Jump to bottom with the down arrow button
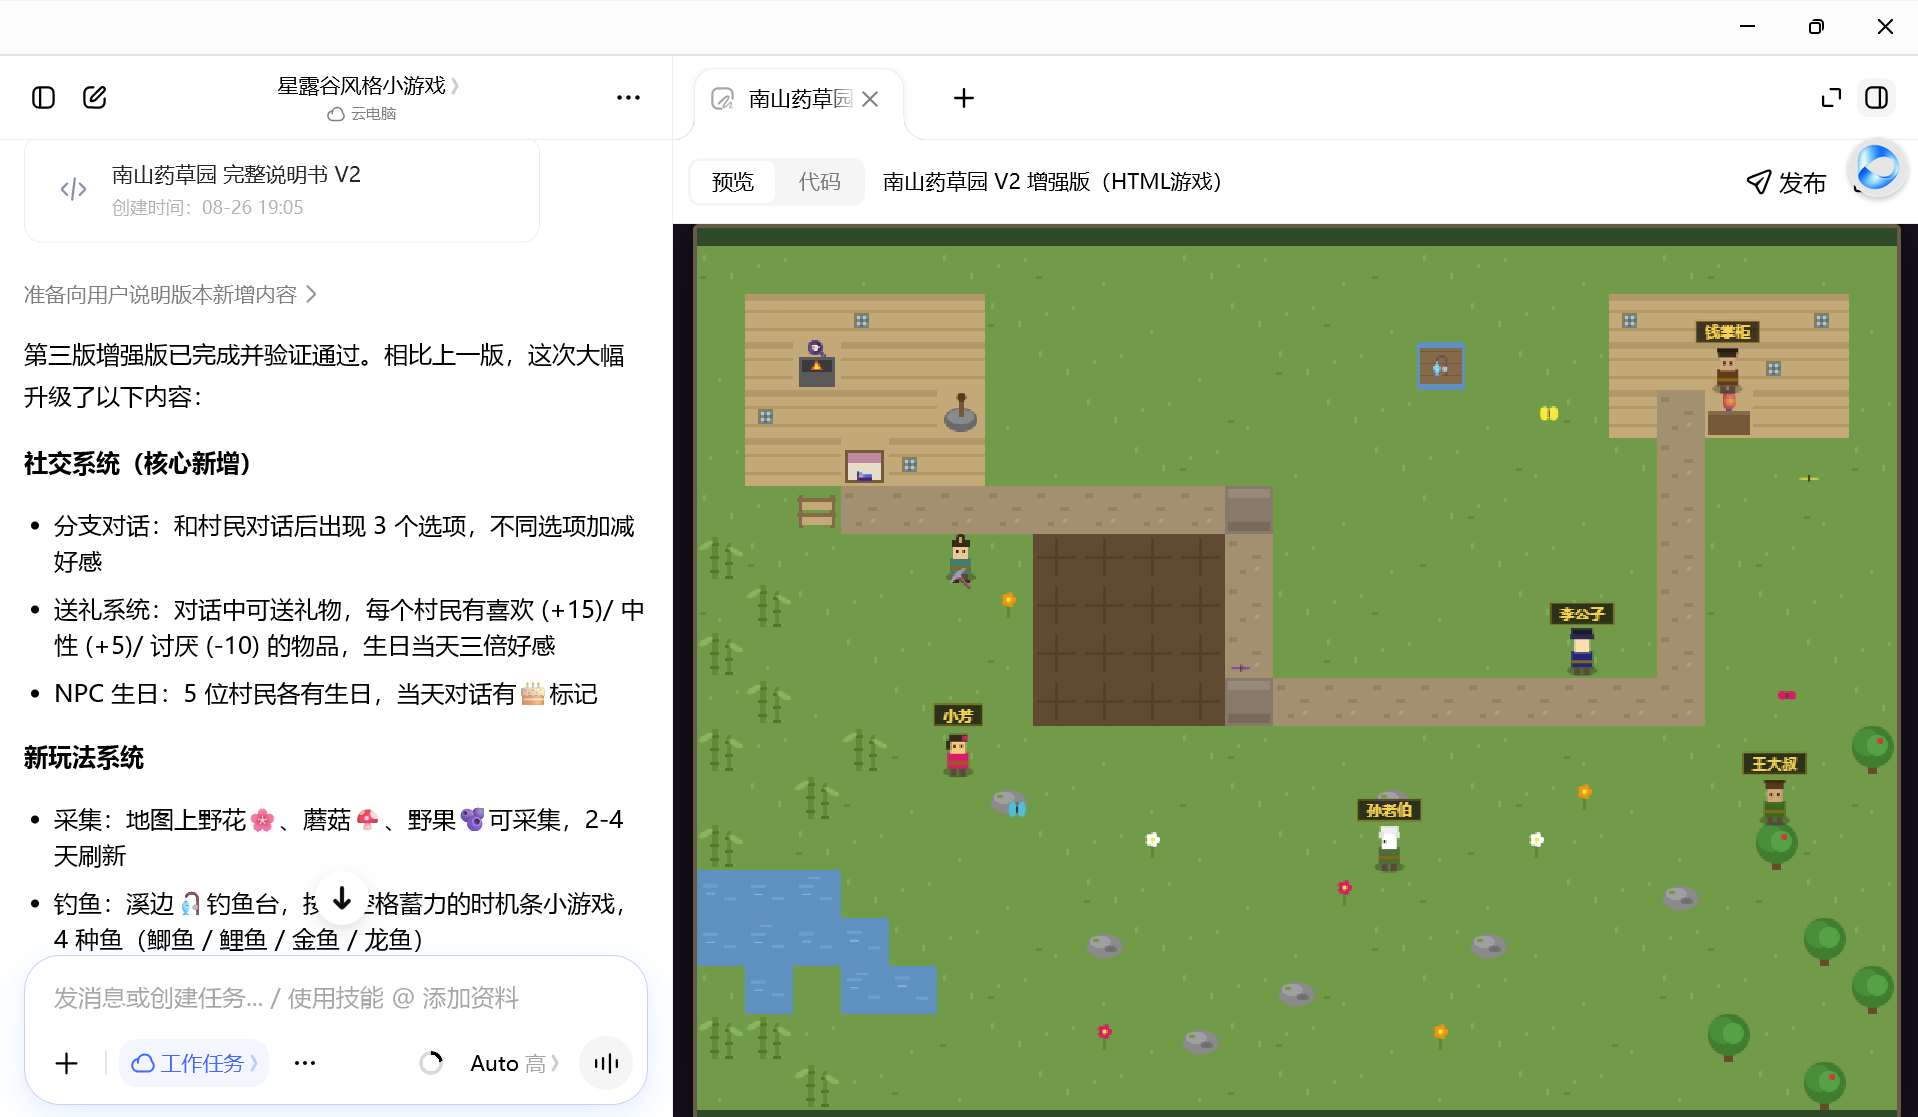Image resolution: width=1918 pixels, height=1117 pixels. [342, 898]
